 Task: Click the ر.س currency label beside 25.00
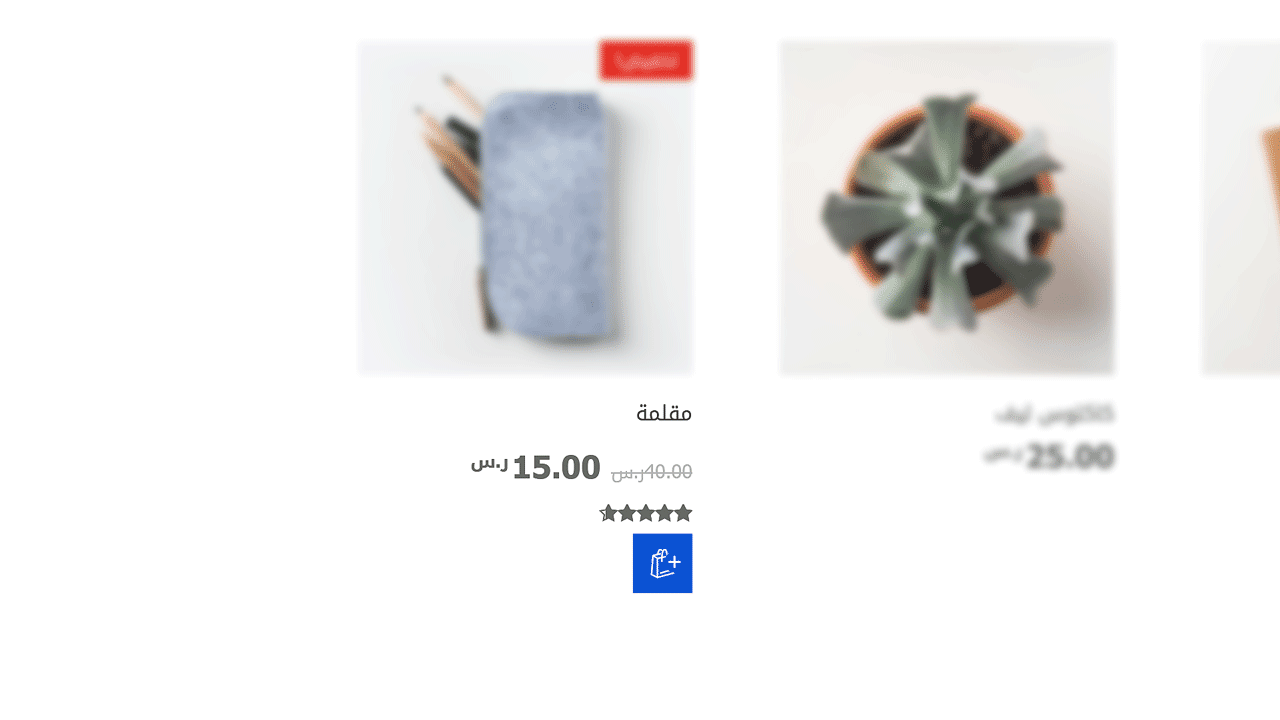[1003, 453]
